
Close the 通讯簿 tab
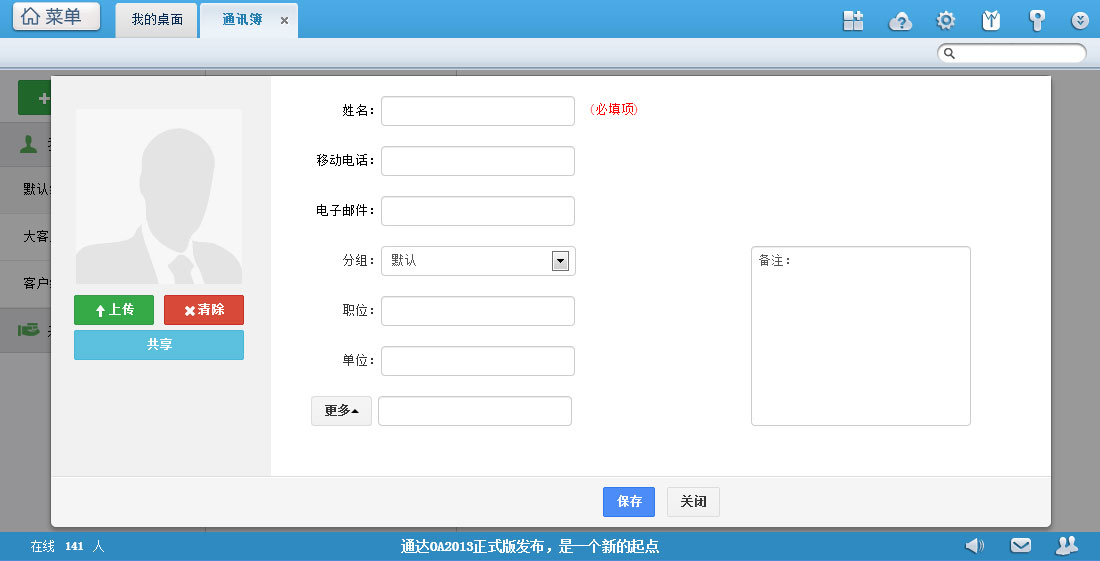click(284, 21)
